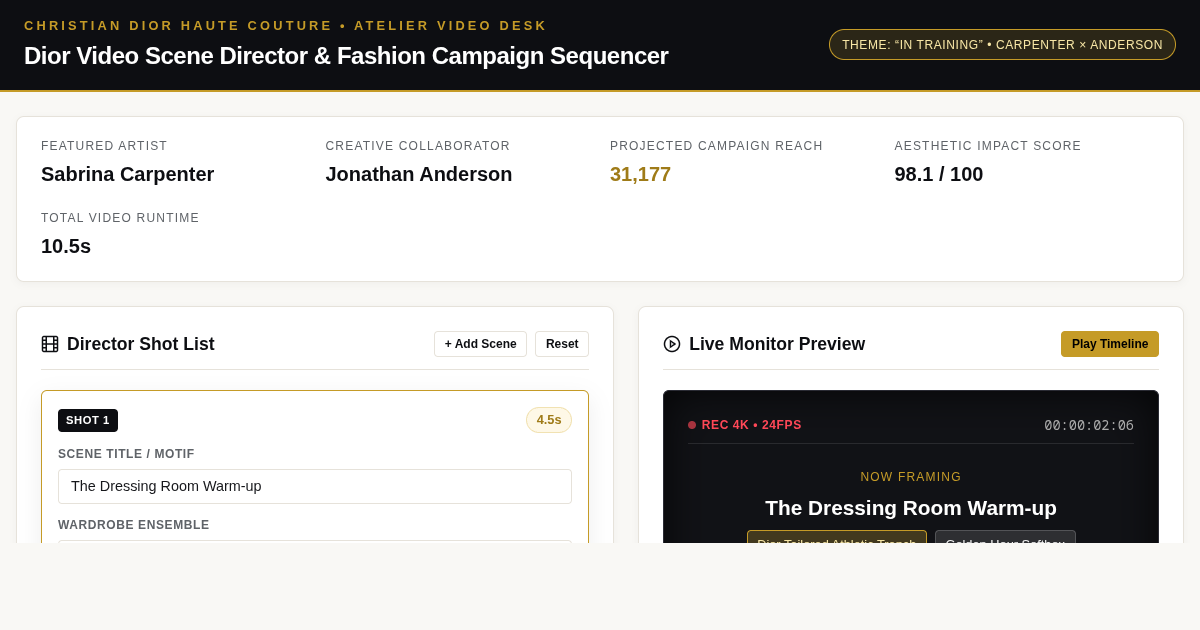
Task: Click the Dior Video Scene Director page title
Action: (x=346, y=56)
